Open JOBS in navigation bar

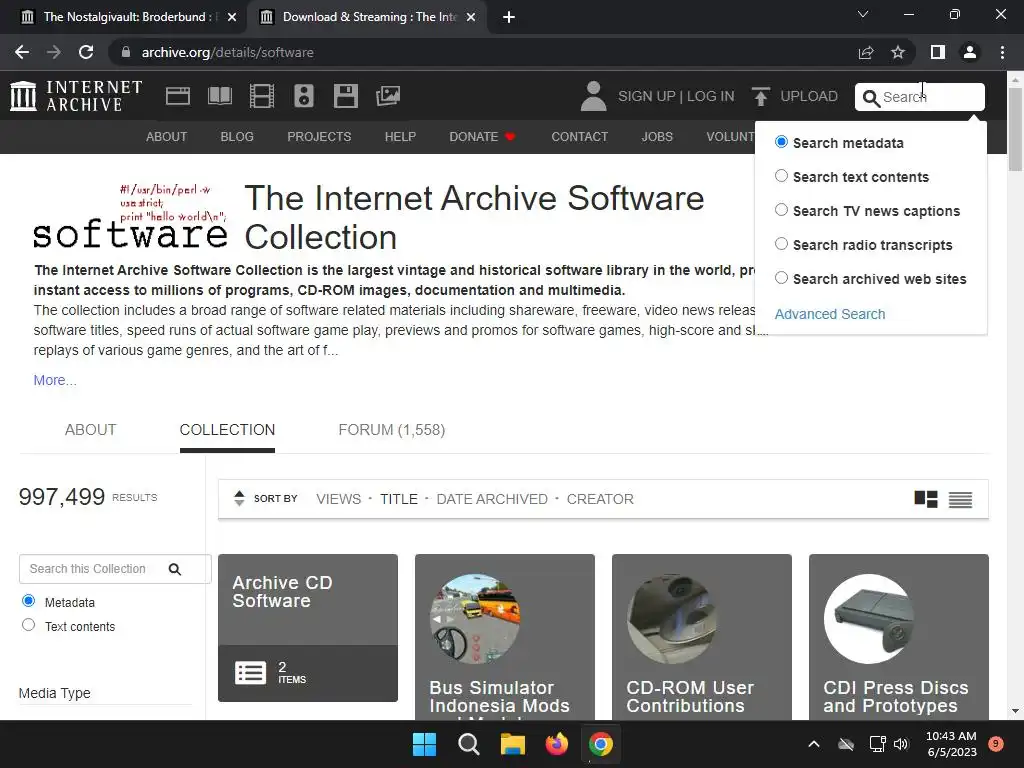pos(657,136)
